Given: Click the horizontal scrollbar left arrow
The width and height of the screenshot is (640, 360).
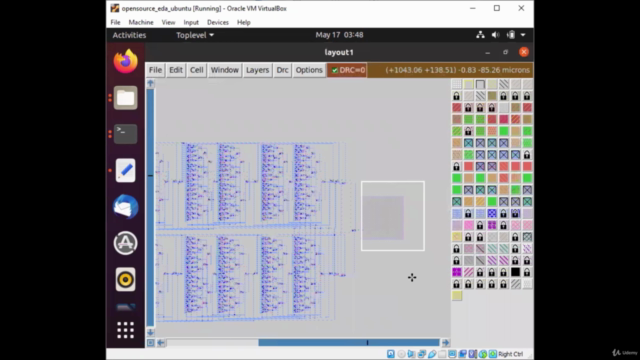Looking at the screenshot, I should click(161, 342).
